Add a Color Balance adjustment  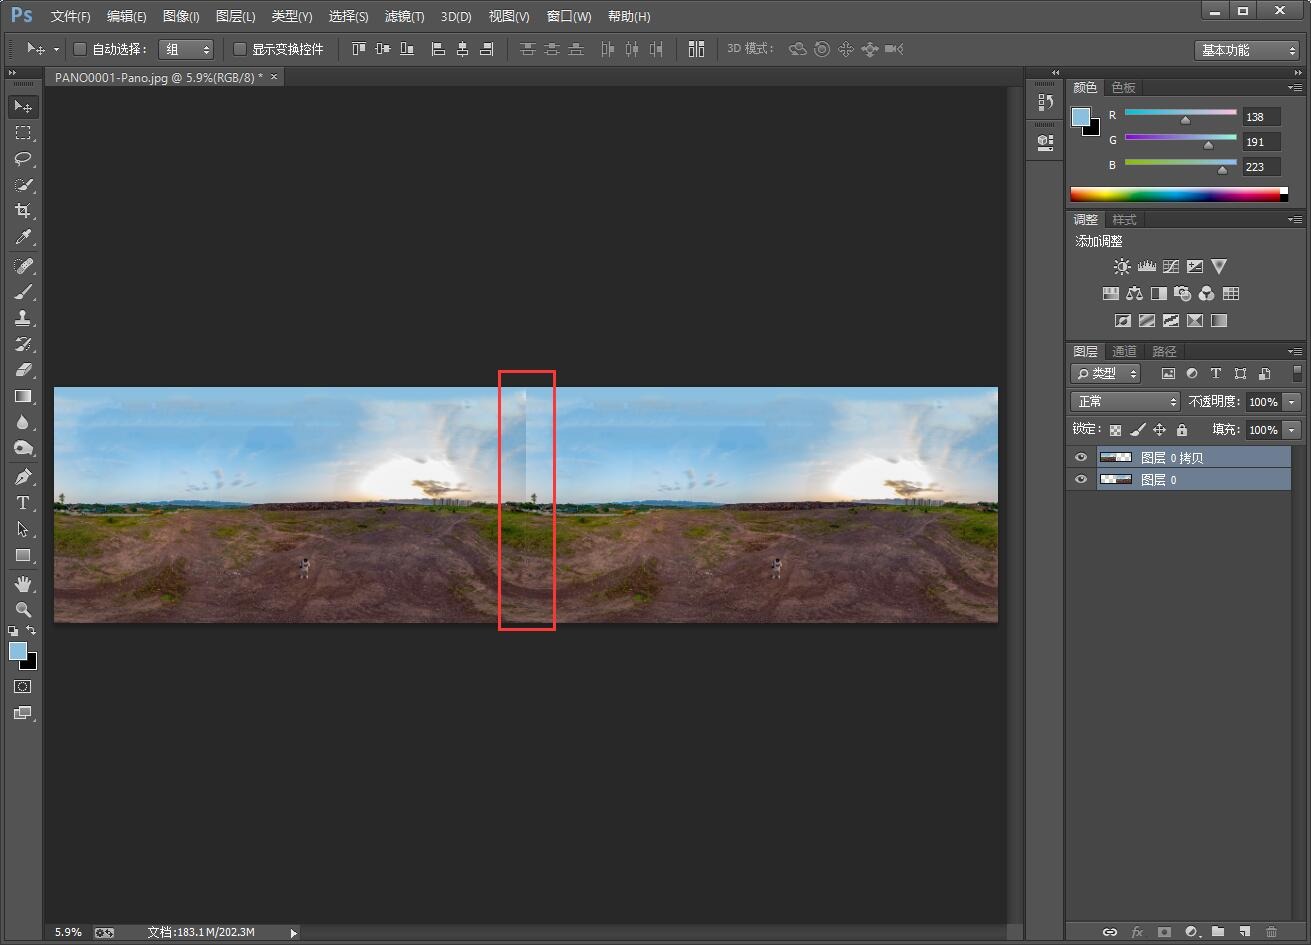click(1134, 294)
